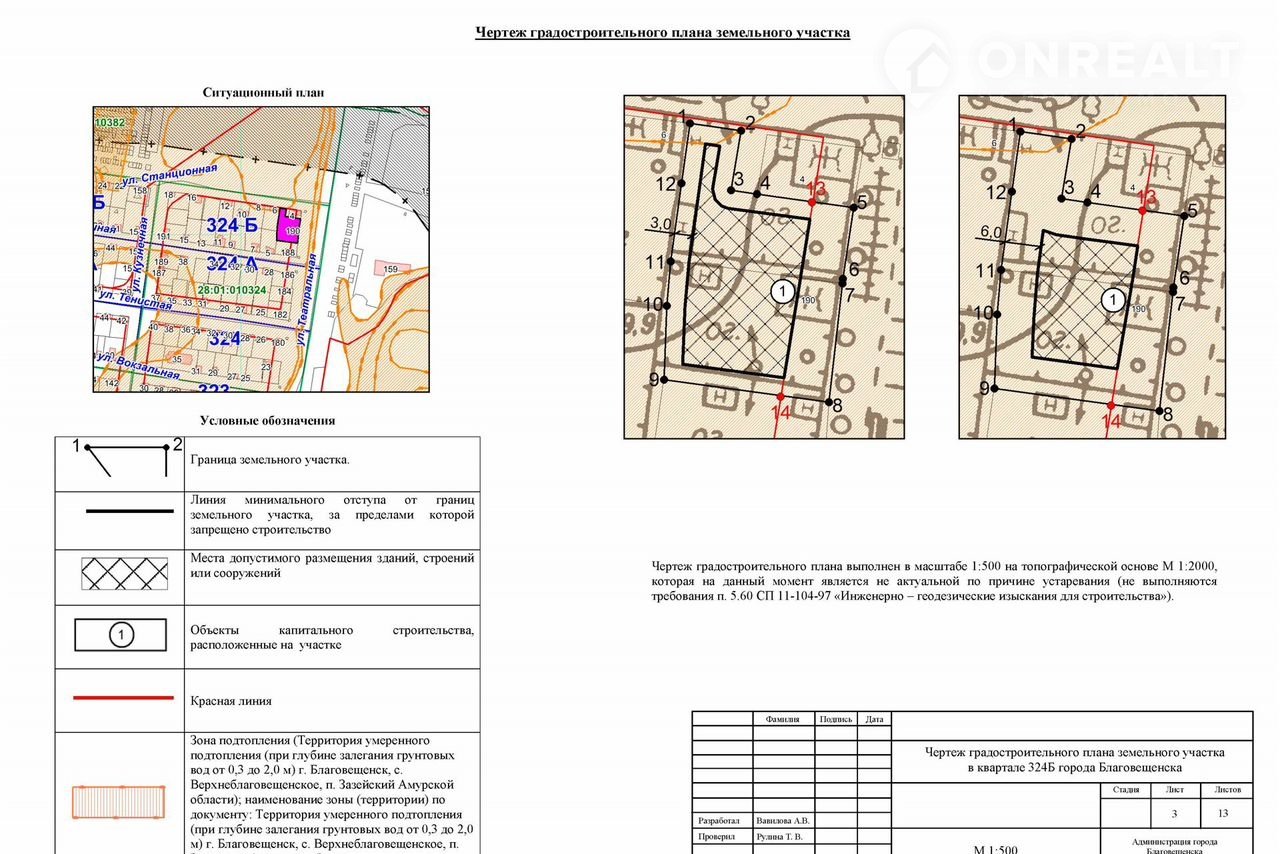This screenshot has height=854, width=1280.
Task: Click the 'Дата' column header in title block
Action: [874, 719]
